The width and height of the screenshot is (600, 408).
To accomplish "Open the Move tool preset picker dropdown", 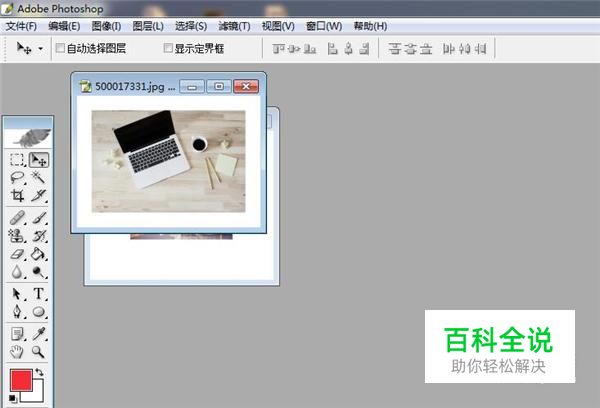I will pyautogui.click(x=40, y=49).
